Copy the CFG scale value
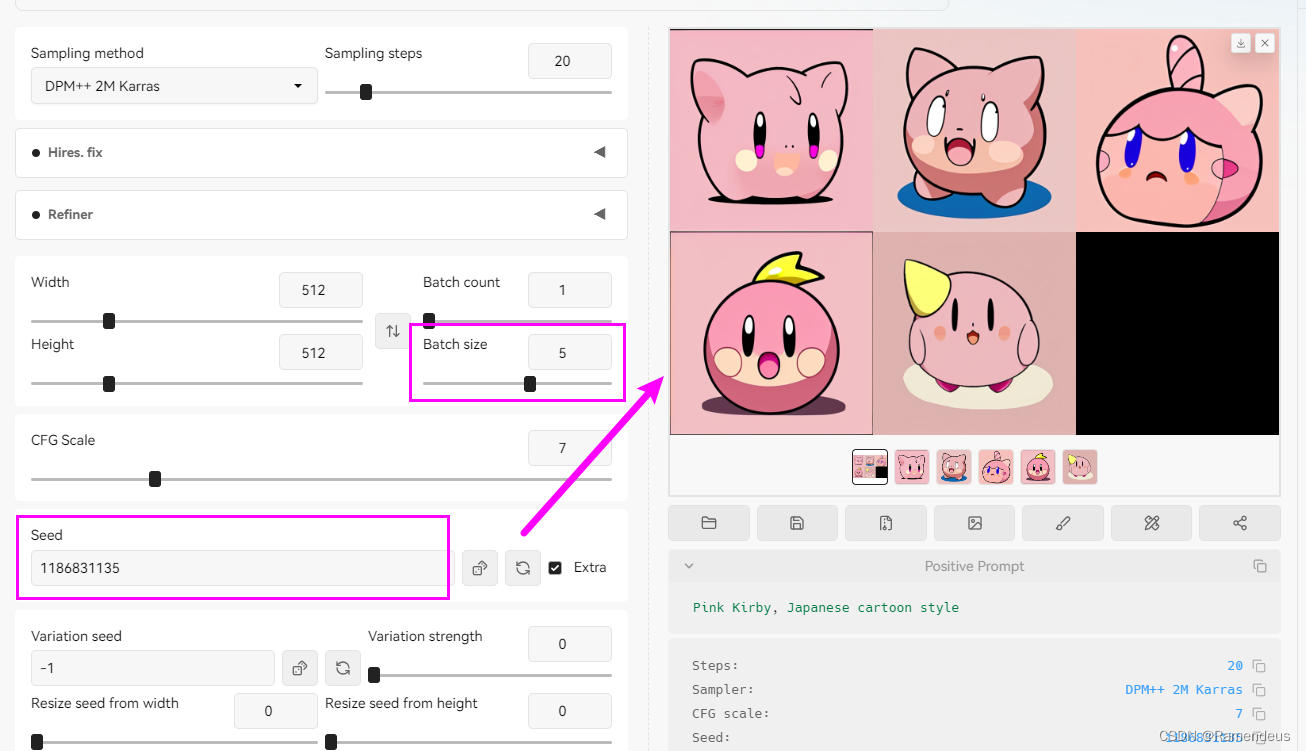1306x751 pixels. [1260, 714]
